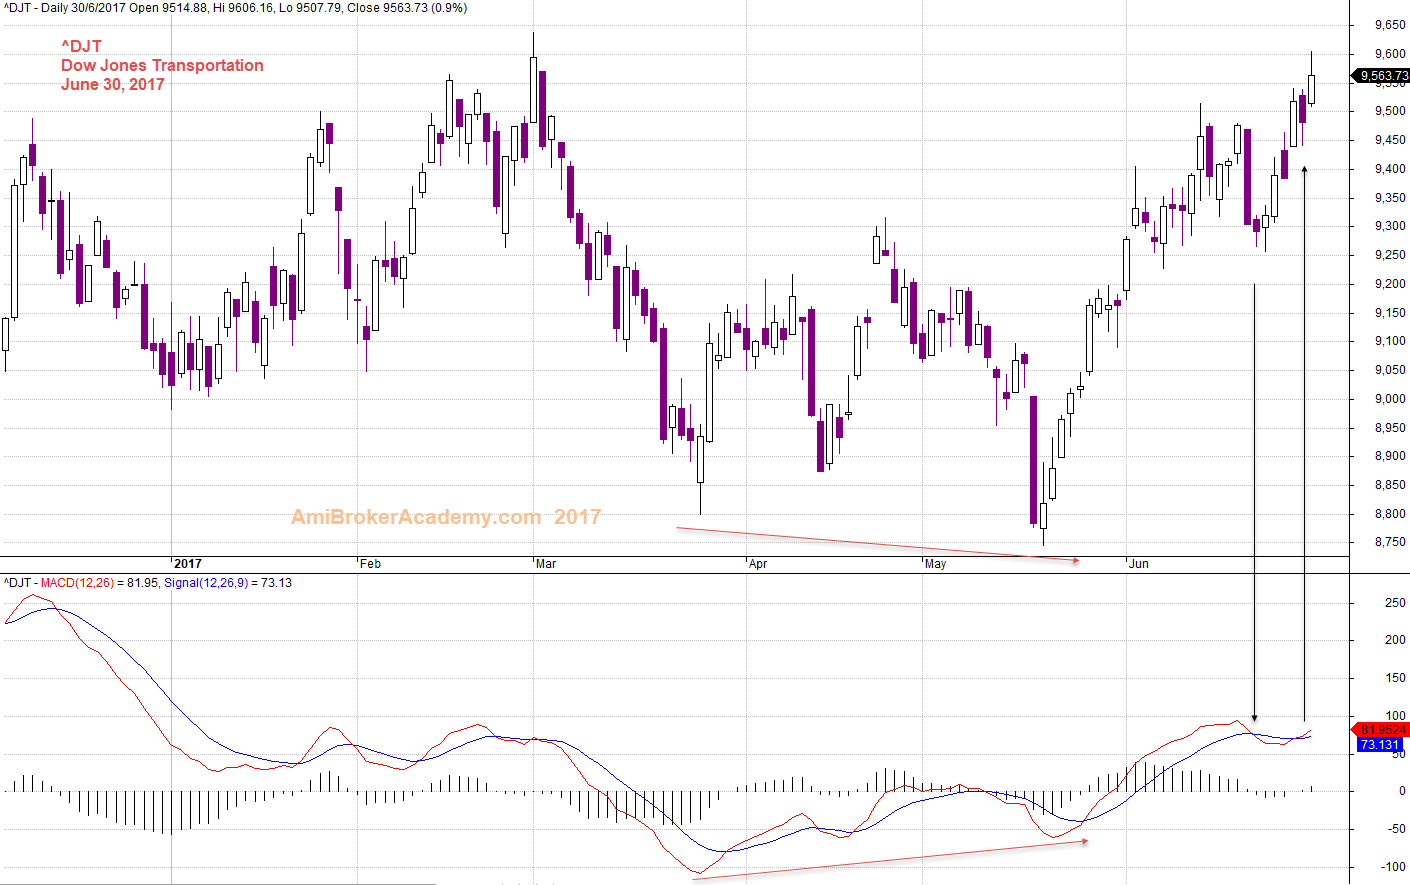Click the 8,950 price axis label
This screenshot has height=885, width=1410.
[x=1389, y=428]
